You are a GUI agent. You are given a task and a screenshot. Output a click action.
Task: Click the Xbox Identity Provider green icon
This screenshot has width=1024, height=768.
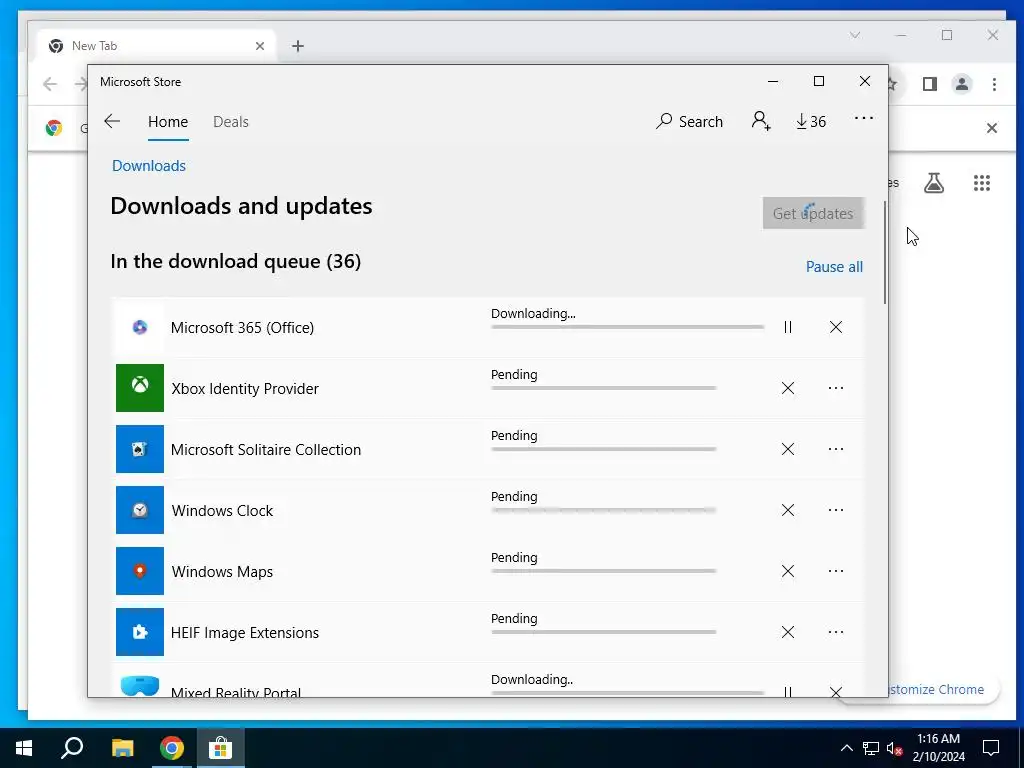coord(140,388)
